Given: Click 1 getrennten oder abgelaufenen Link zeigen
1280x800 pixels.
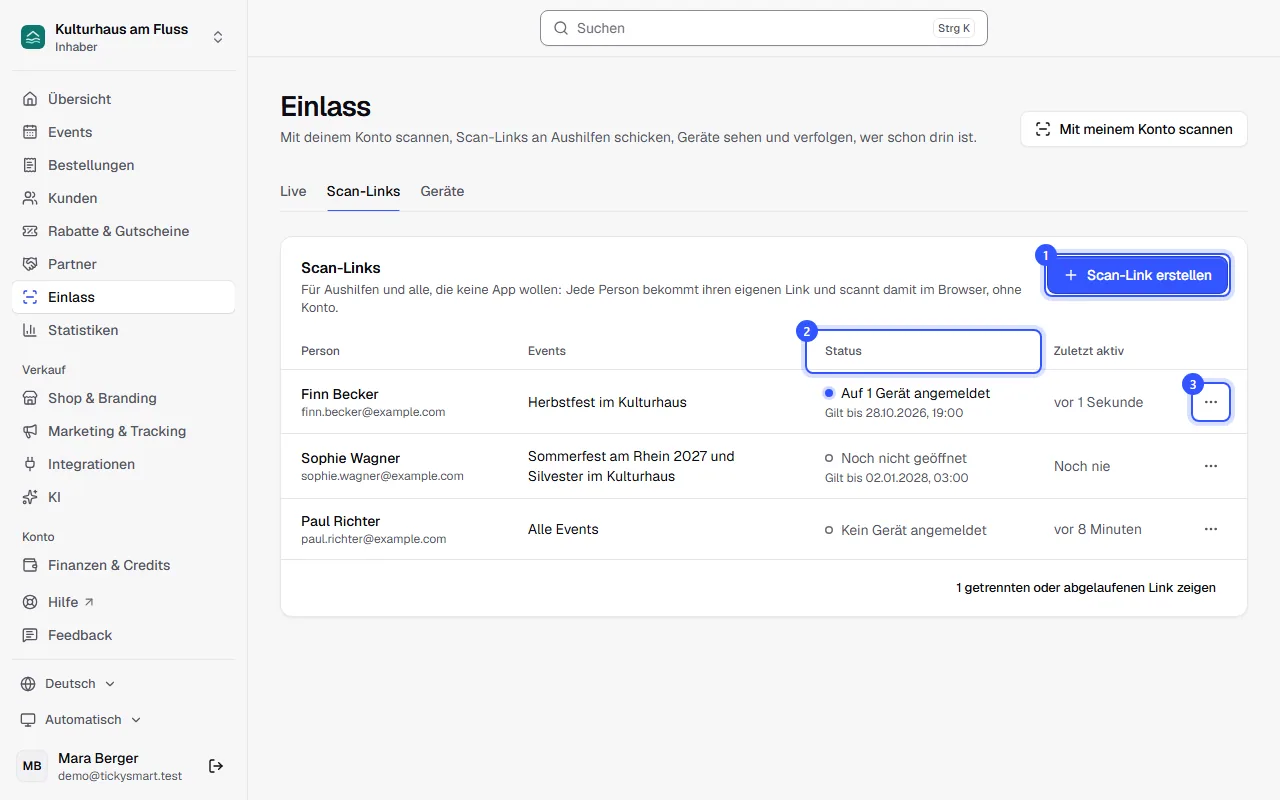Looking at the screenshot, I should click(1086, 588).
